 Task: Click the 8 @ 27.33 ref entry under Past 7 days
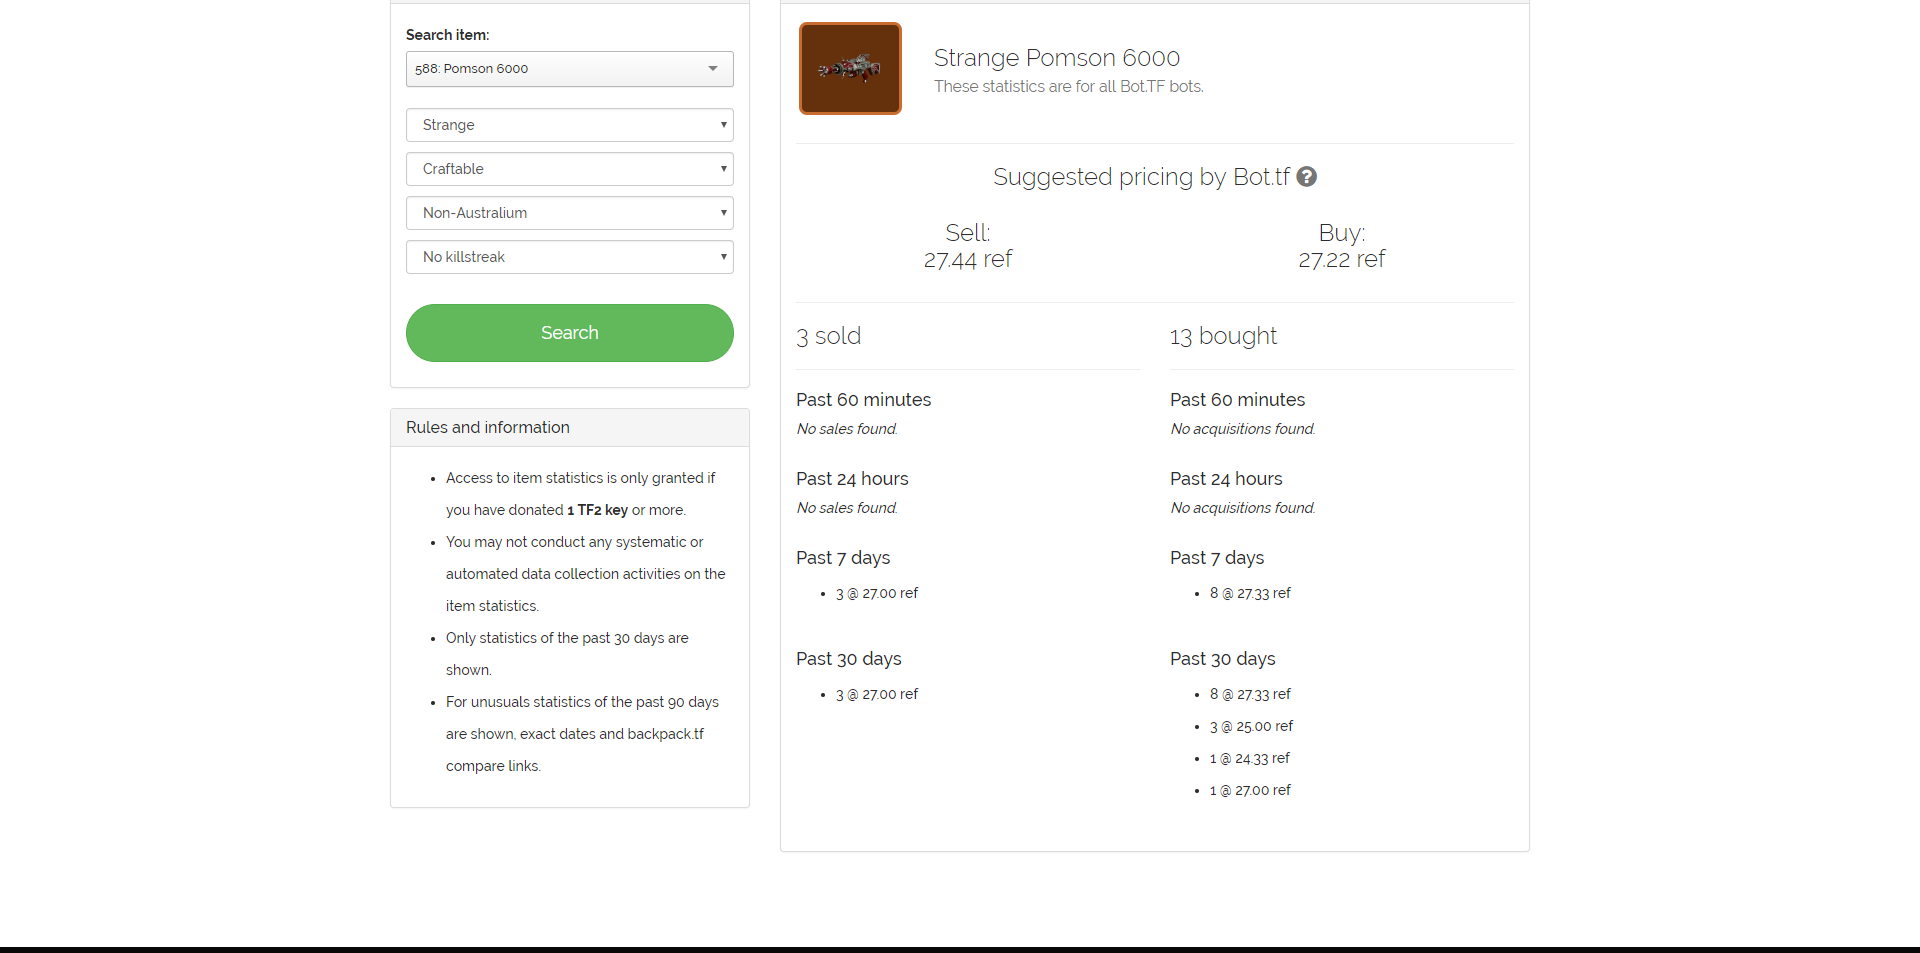click(1250, 593)
